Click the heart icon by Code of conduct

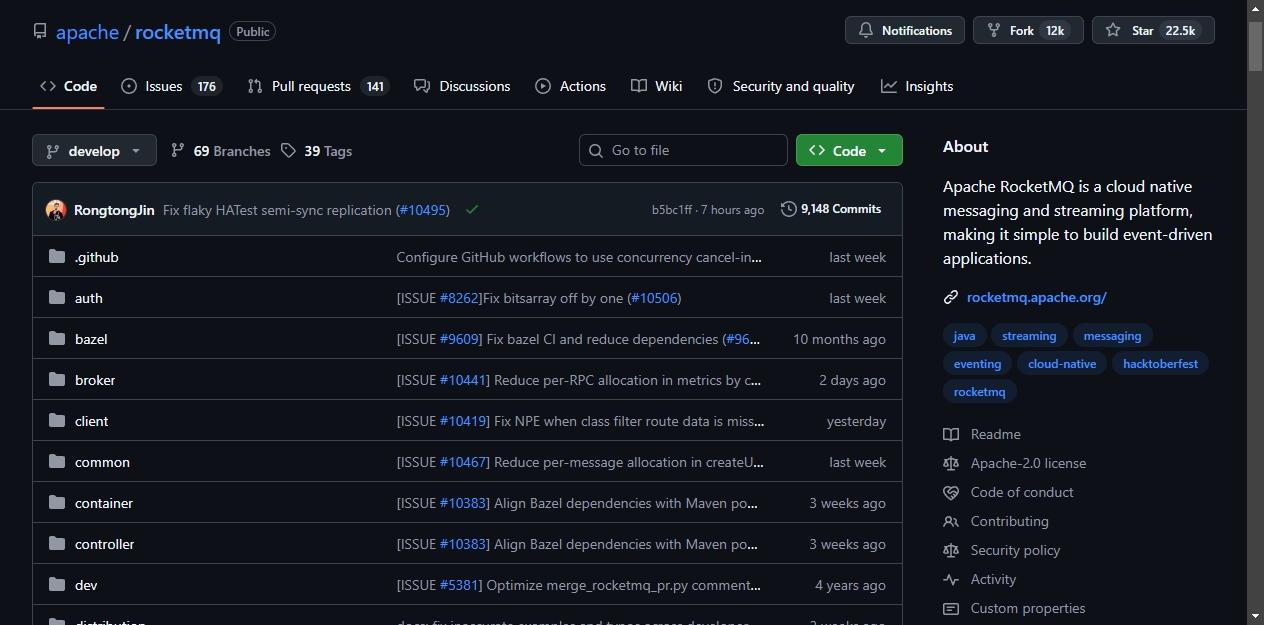pyautogui.click(x=951, y=492)
